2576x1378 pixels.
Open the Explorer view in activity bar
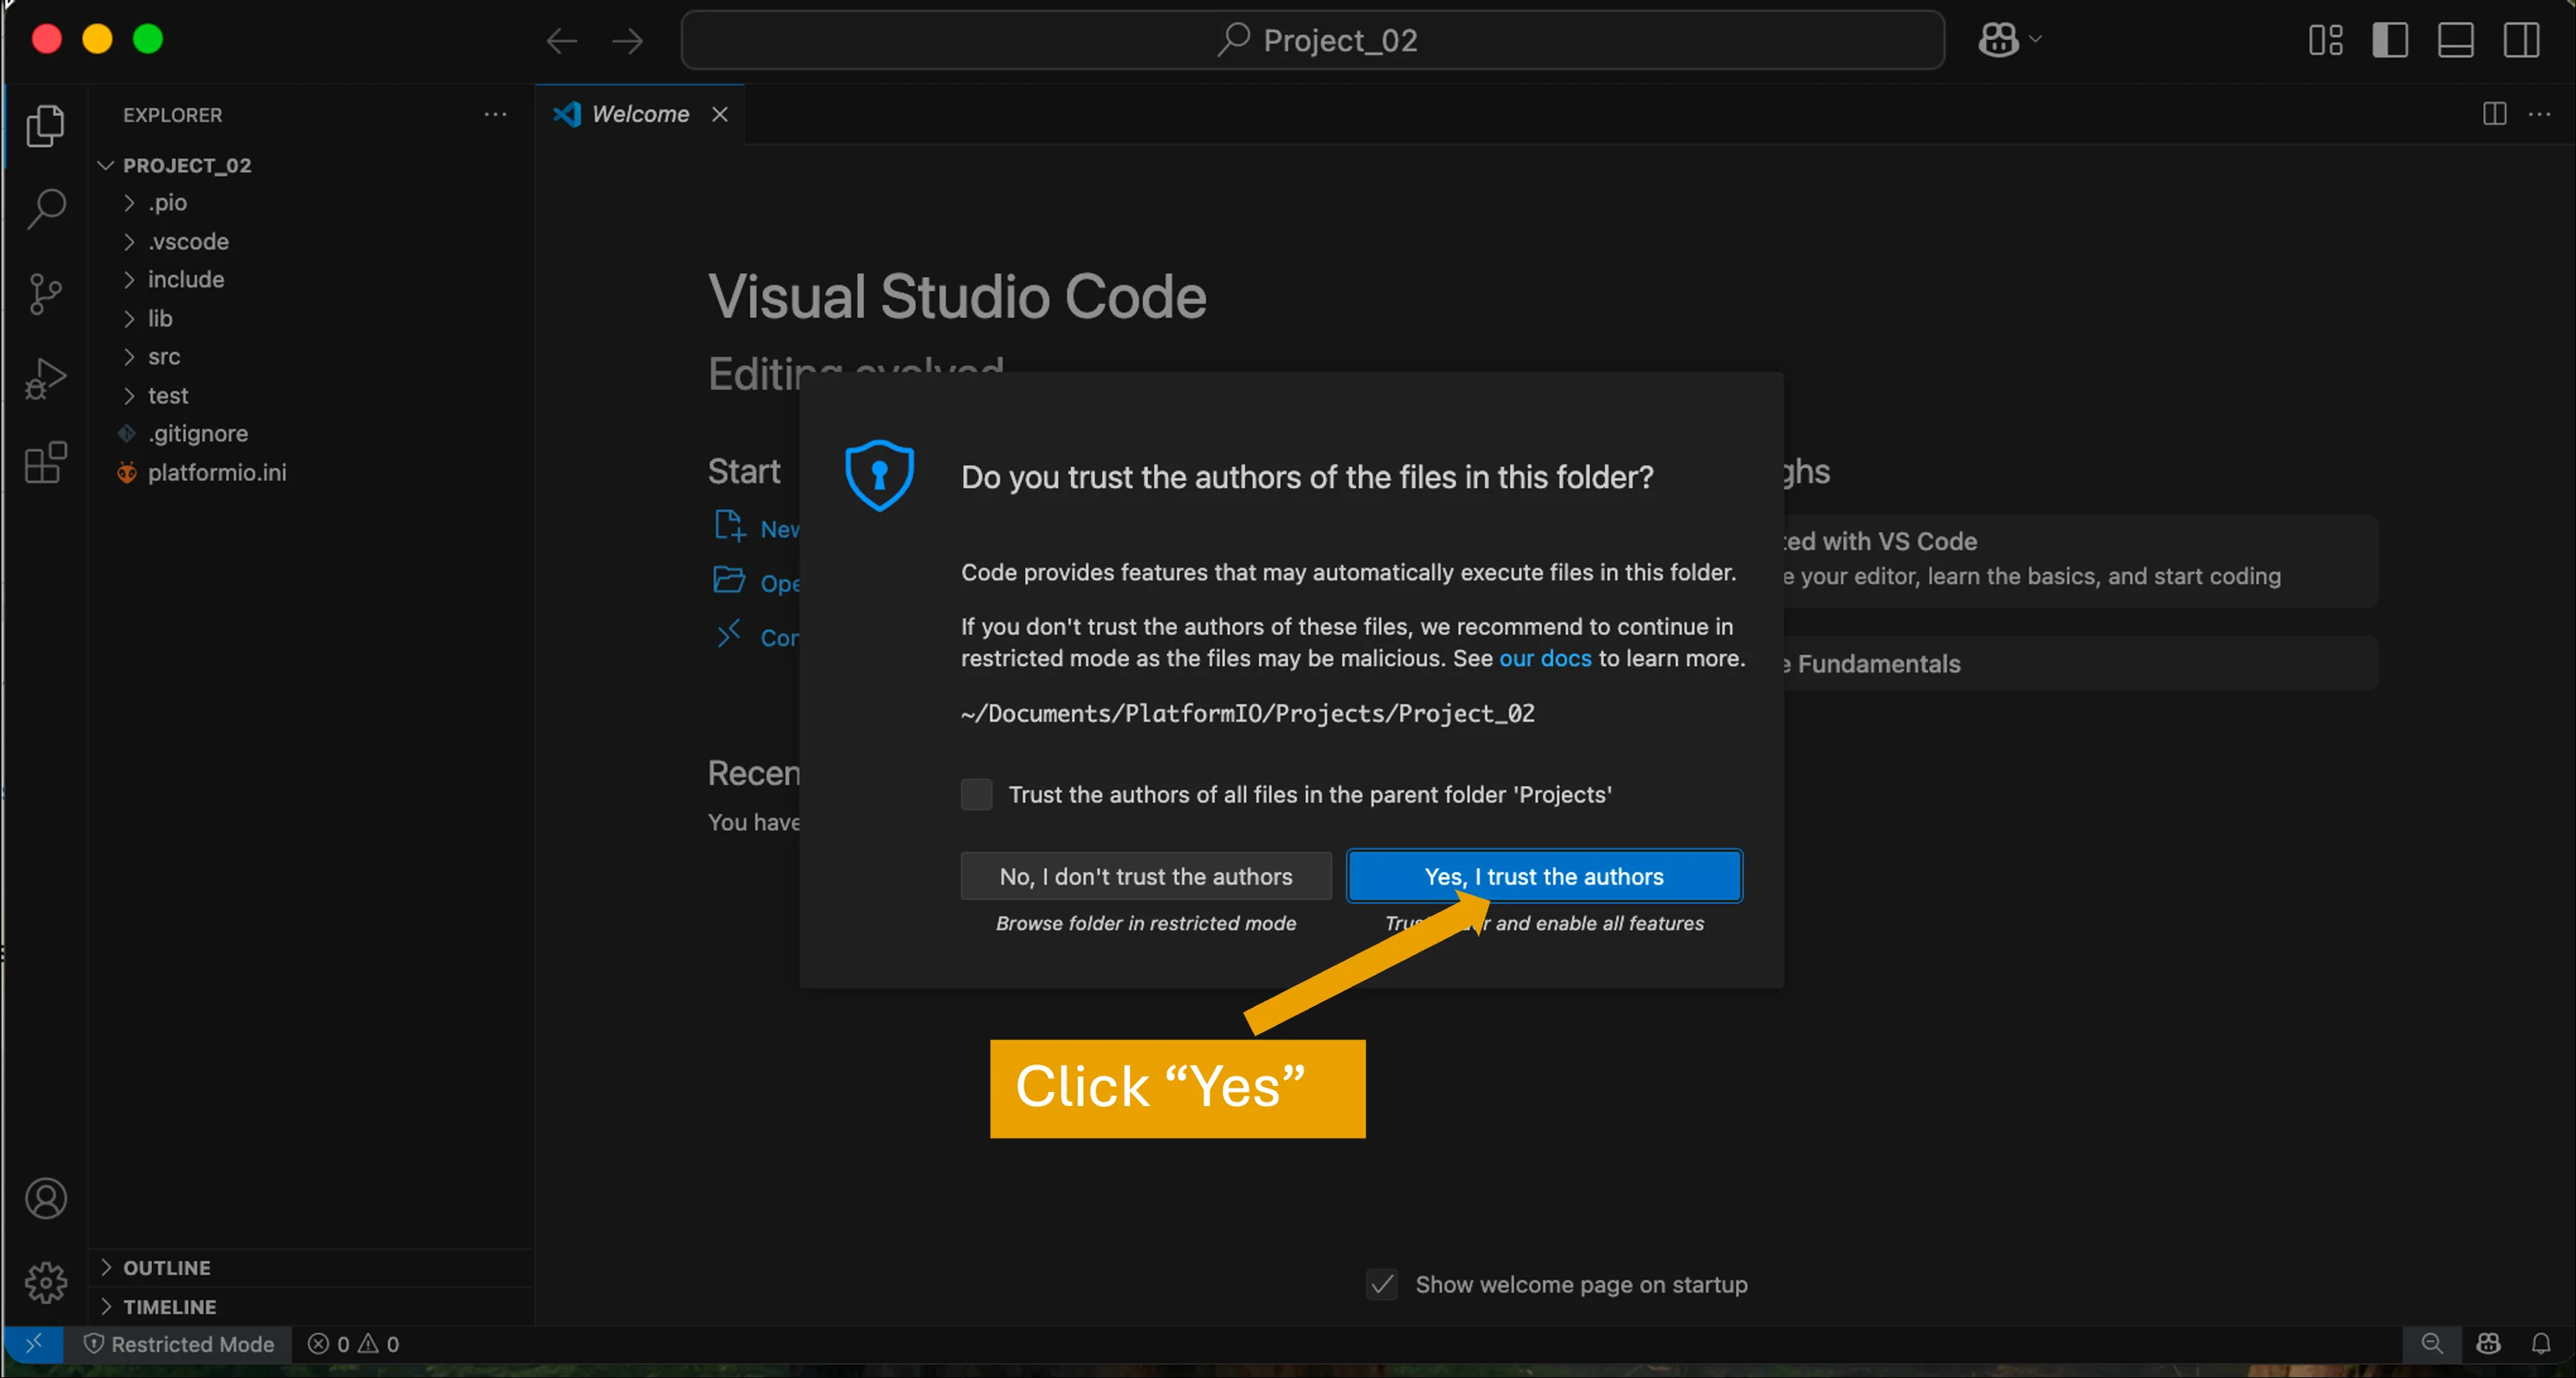(45, 126)
